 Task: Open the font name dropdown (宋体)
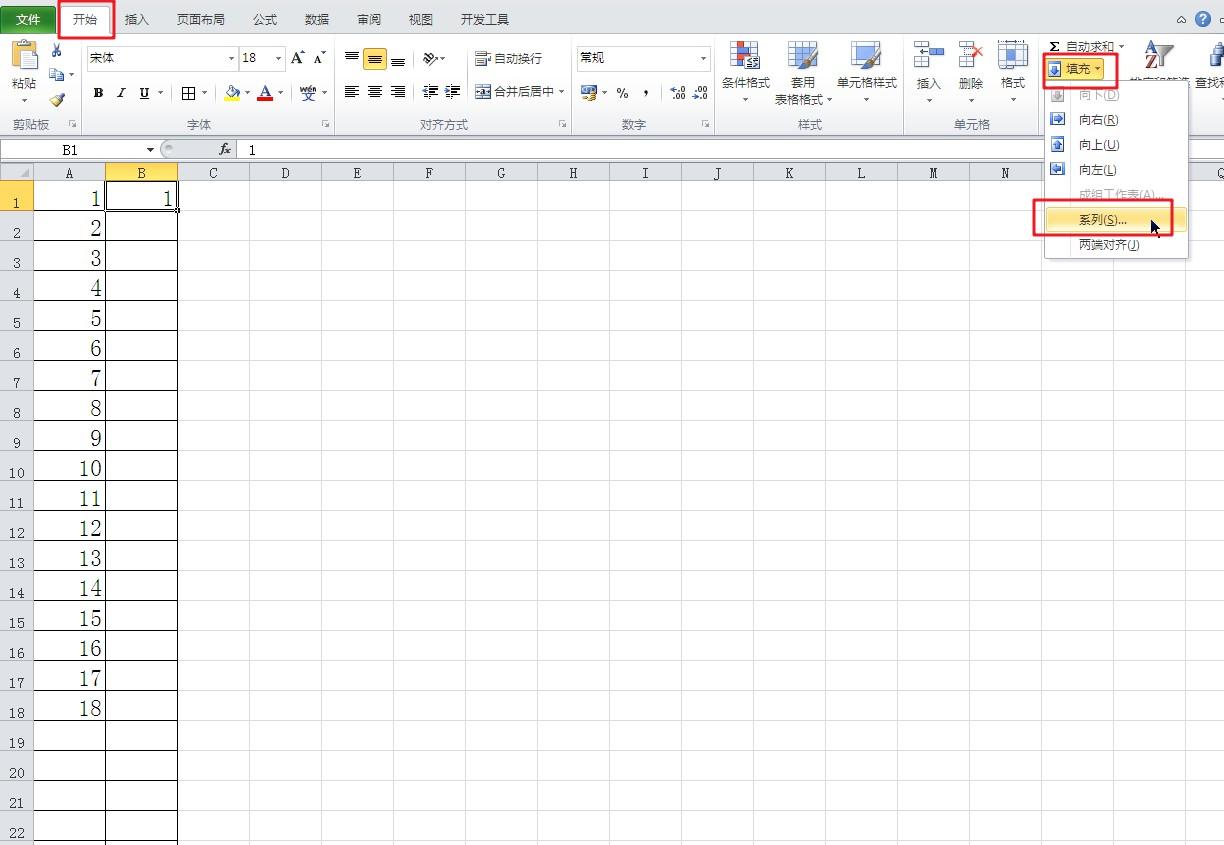[x=231, y=58]
